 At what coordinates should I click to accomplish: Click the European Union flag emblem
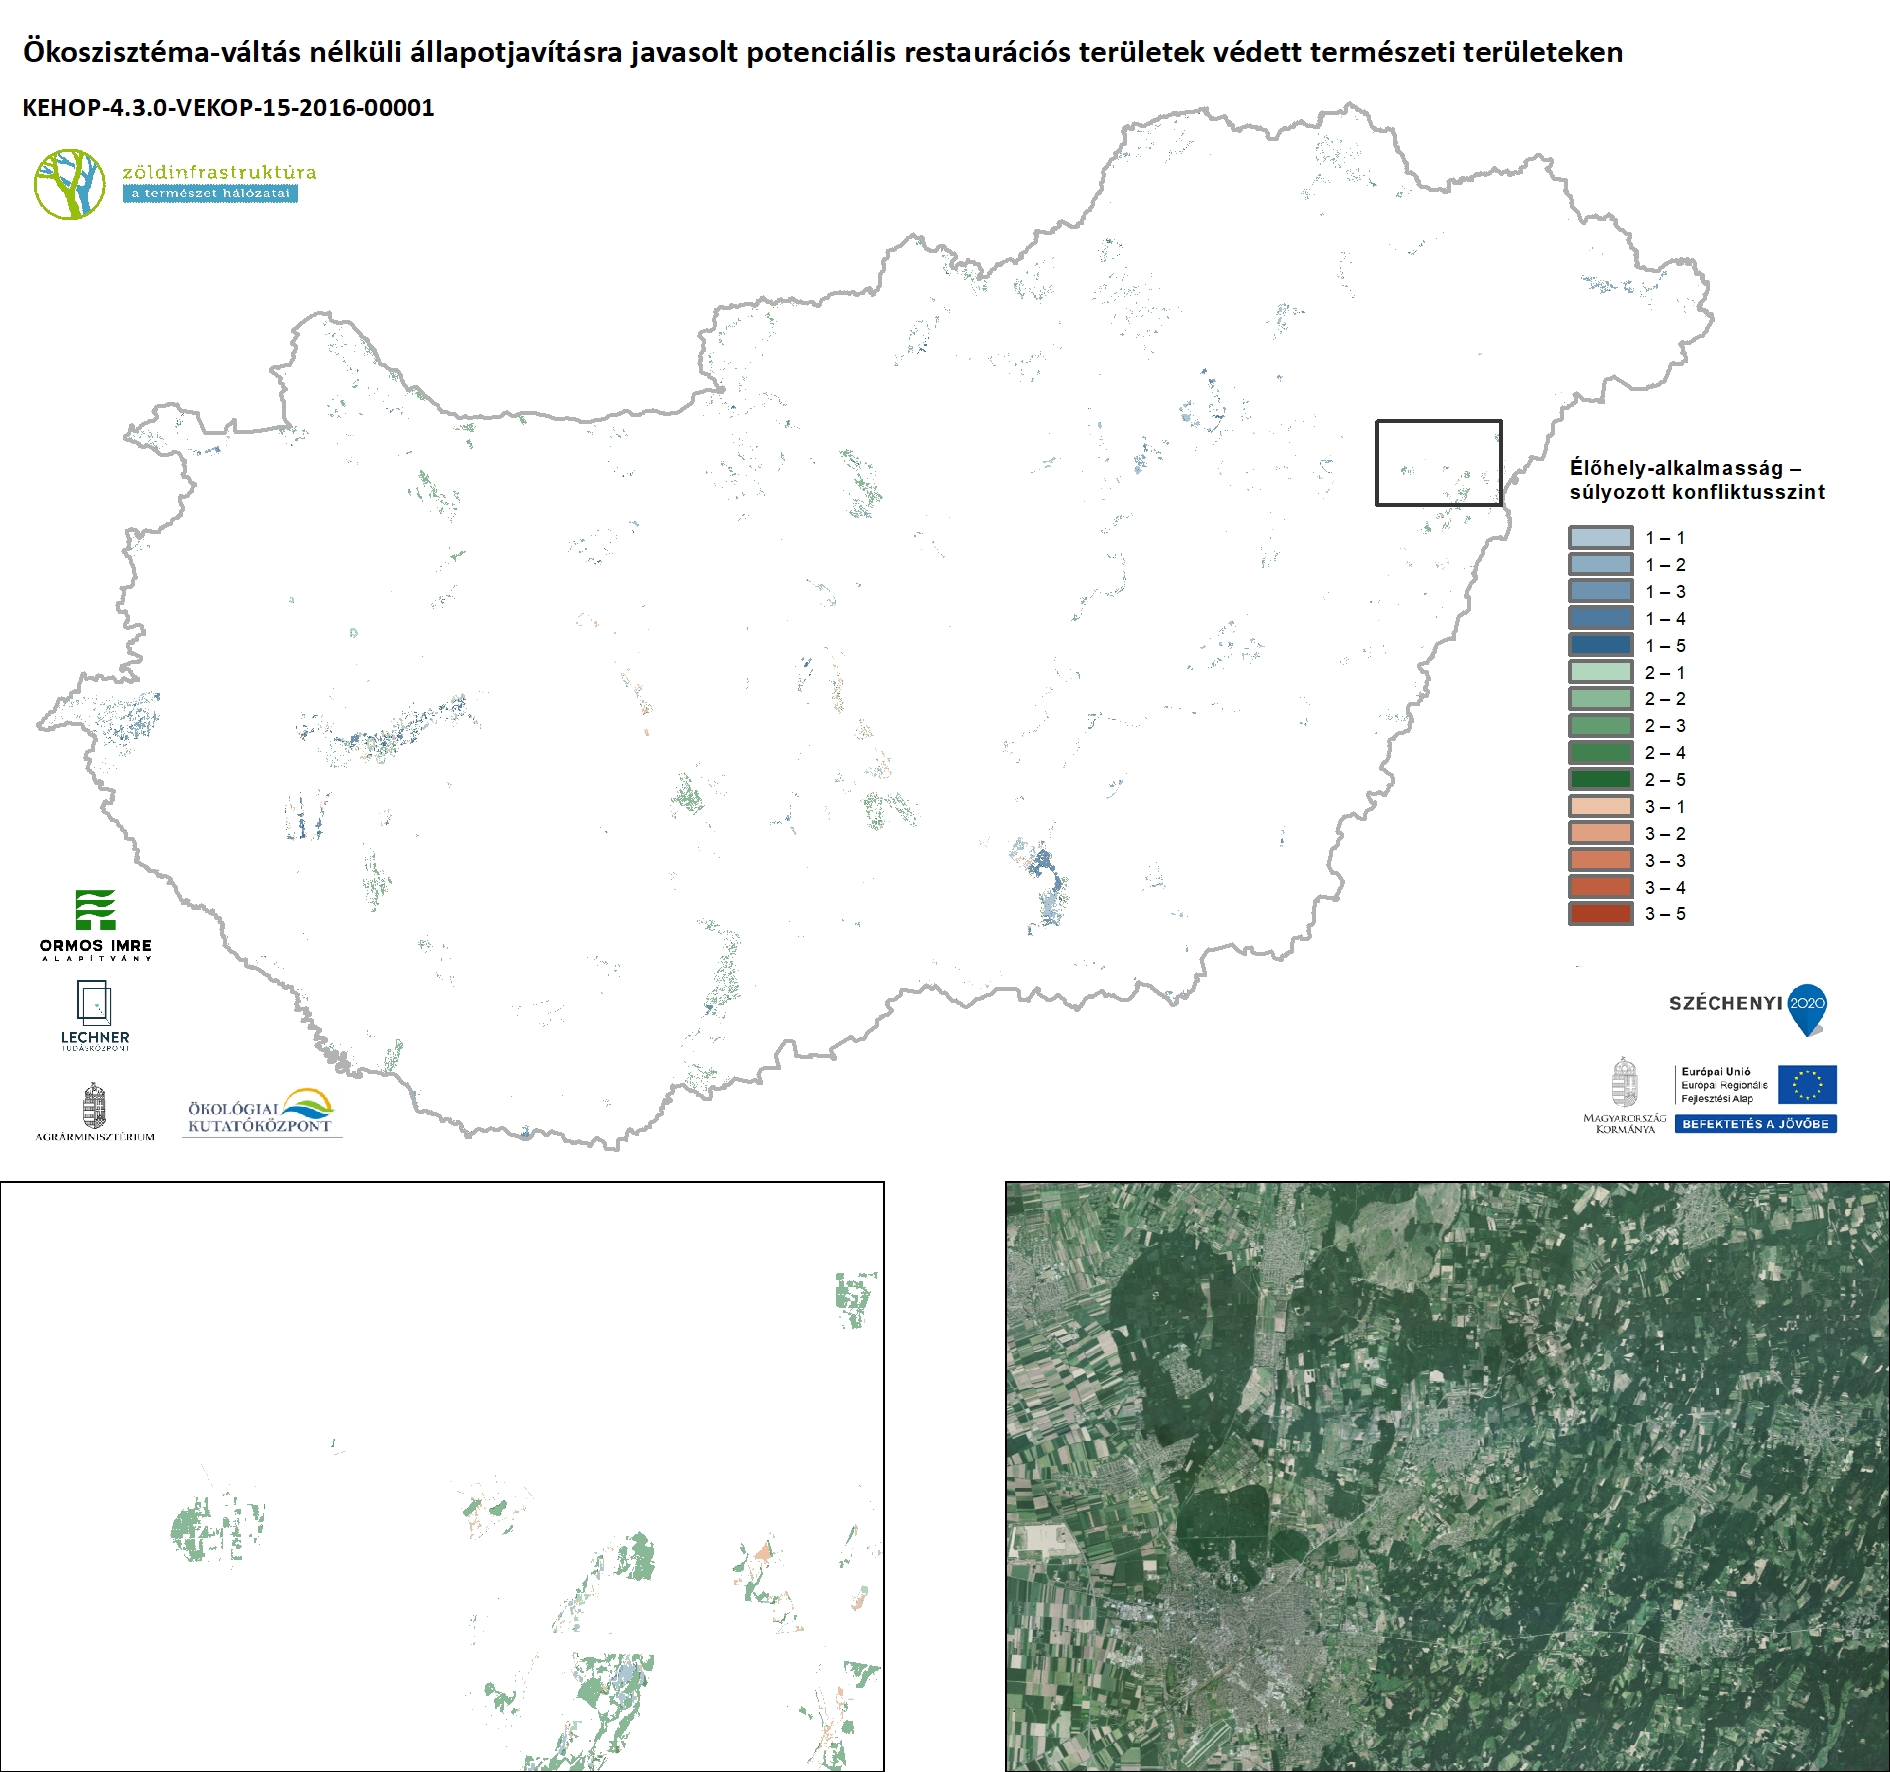(x=1807, y=1084)
